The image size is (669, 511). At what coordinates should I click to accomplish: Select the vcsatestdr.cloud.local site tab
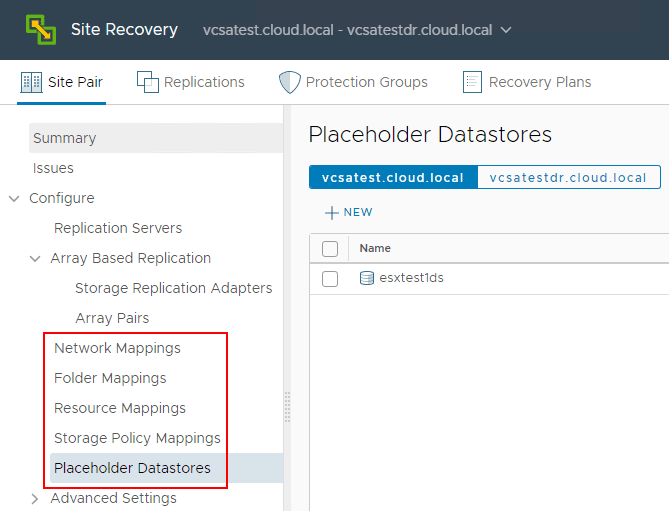(569, 177)
